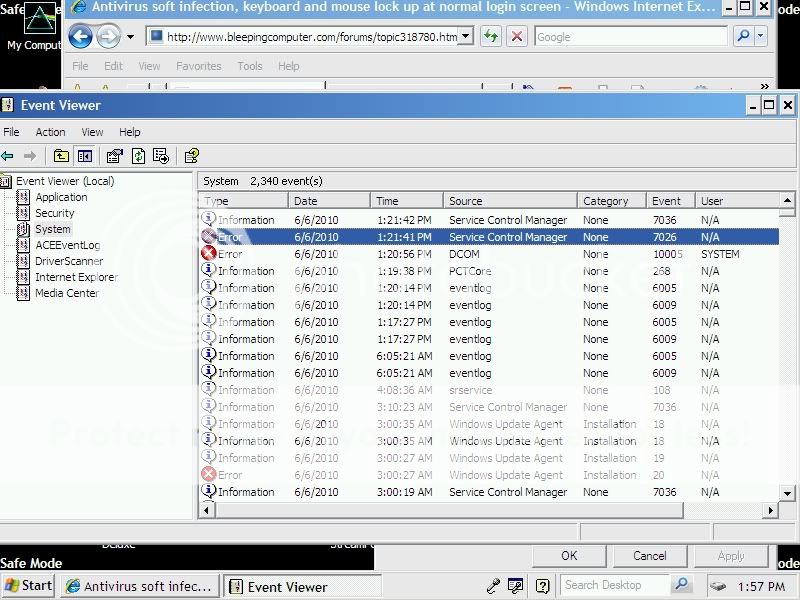
Task: Go forward in the Internet Explorer window
Action: coord(108,37)
